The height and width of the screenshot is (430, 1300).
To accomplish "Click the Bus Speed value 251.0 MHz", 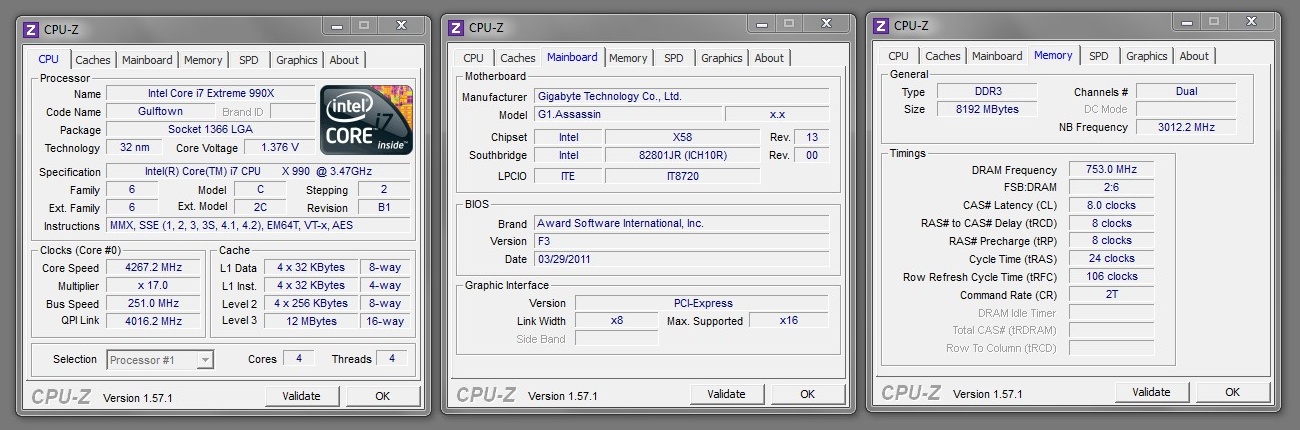I will (154, 304).
